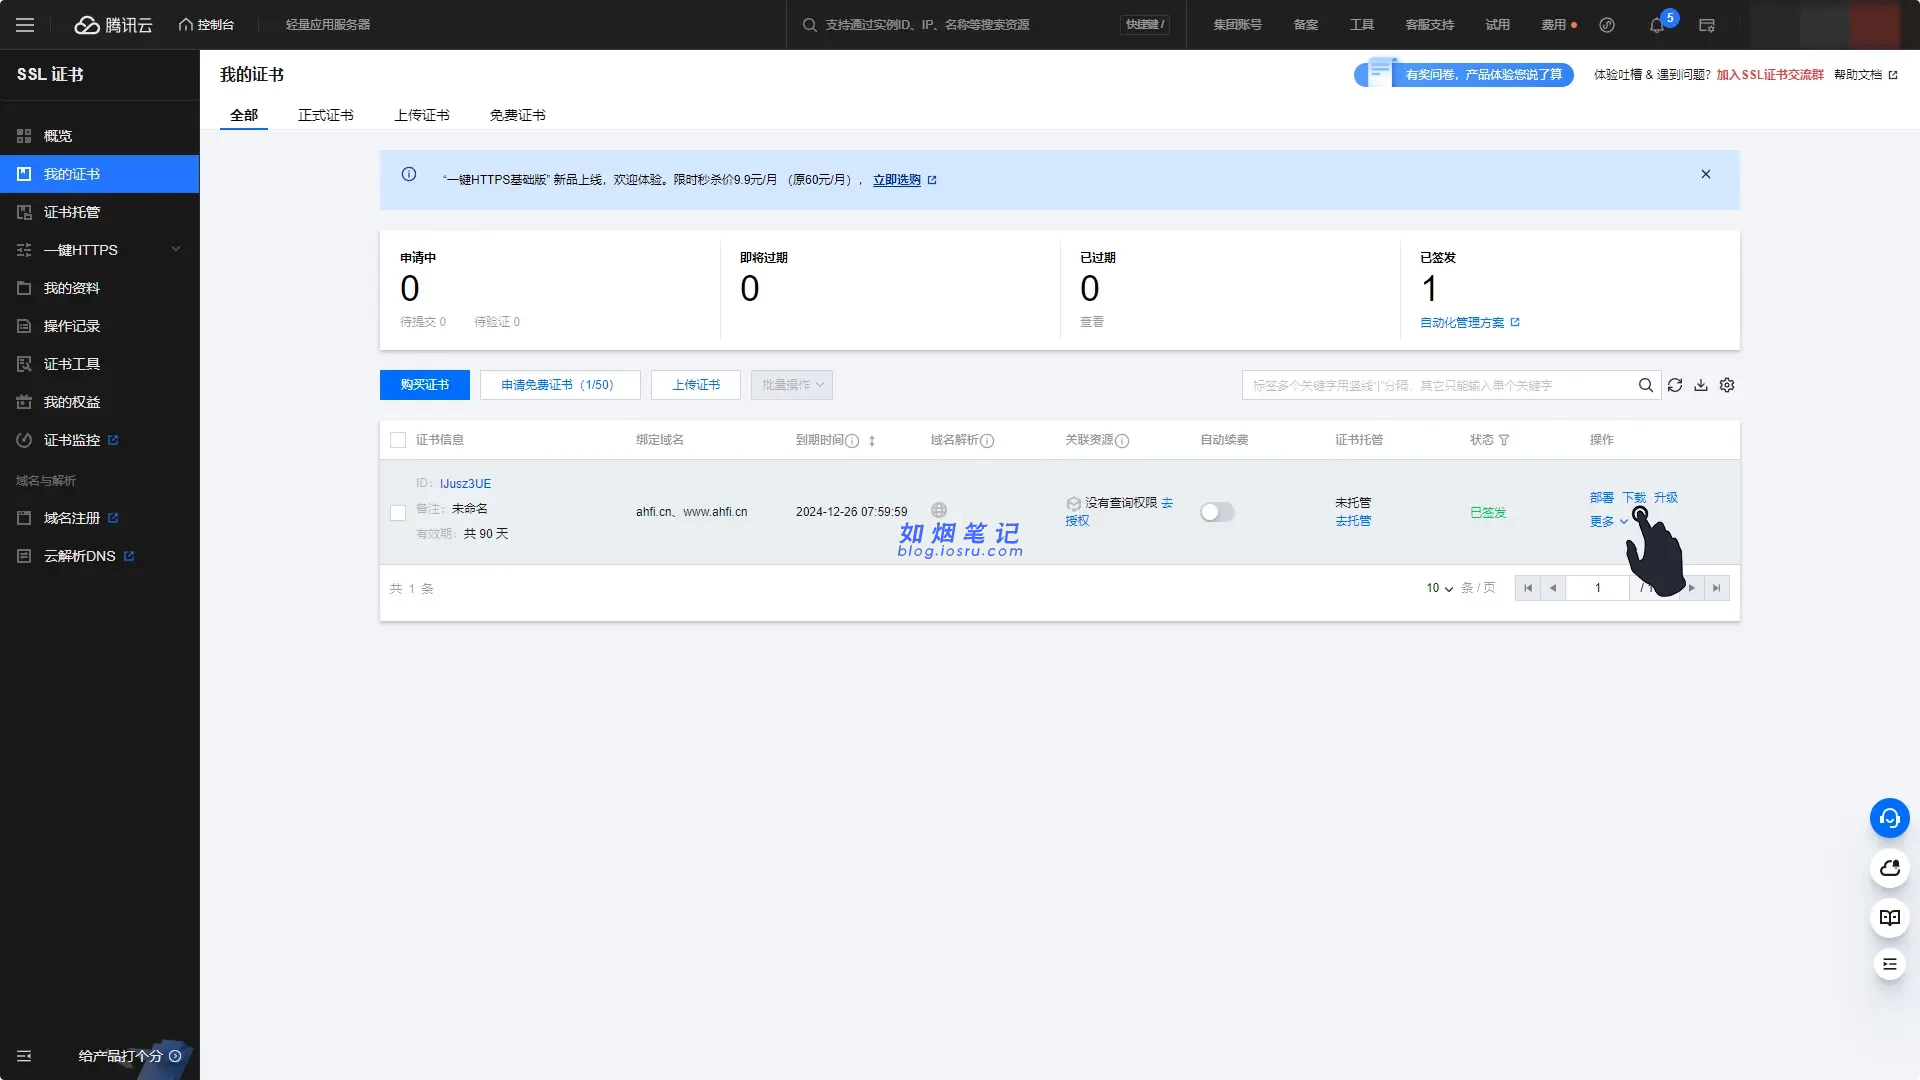1920x1080 pixels.
Task: Click the cloud assistant float button
Action: click(1890, 868)
